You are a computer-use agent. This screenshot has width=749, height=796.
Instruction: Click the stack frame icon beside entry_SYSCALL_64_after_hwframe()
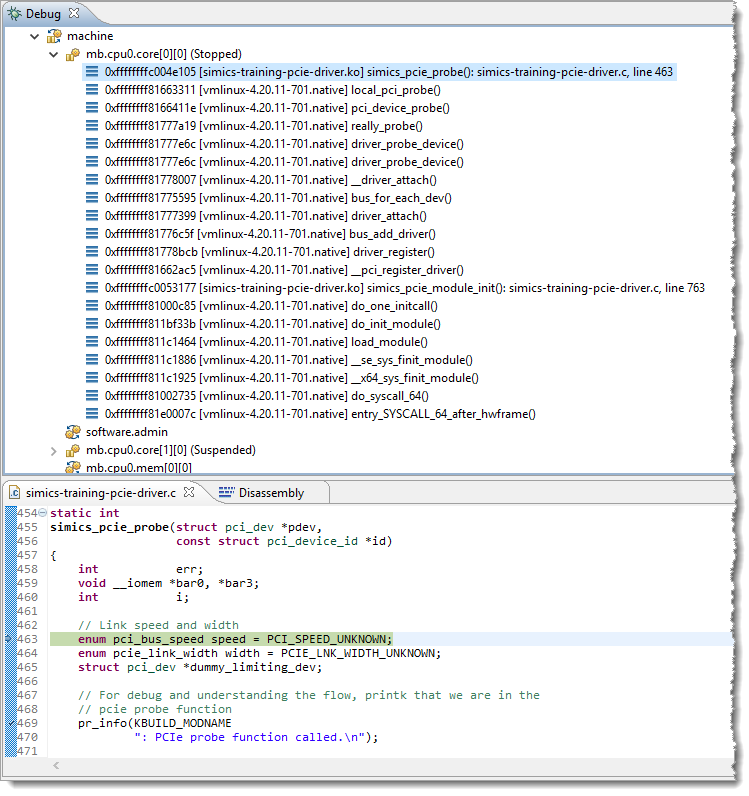(x=92, y=414)
